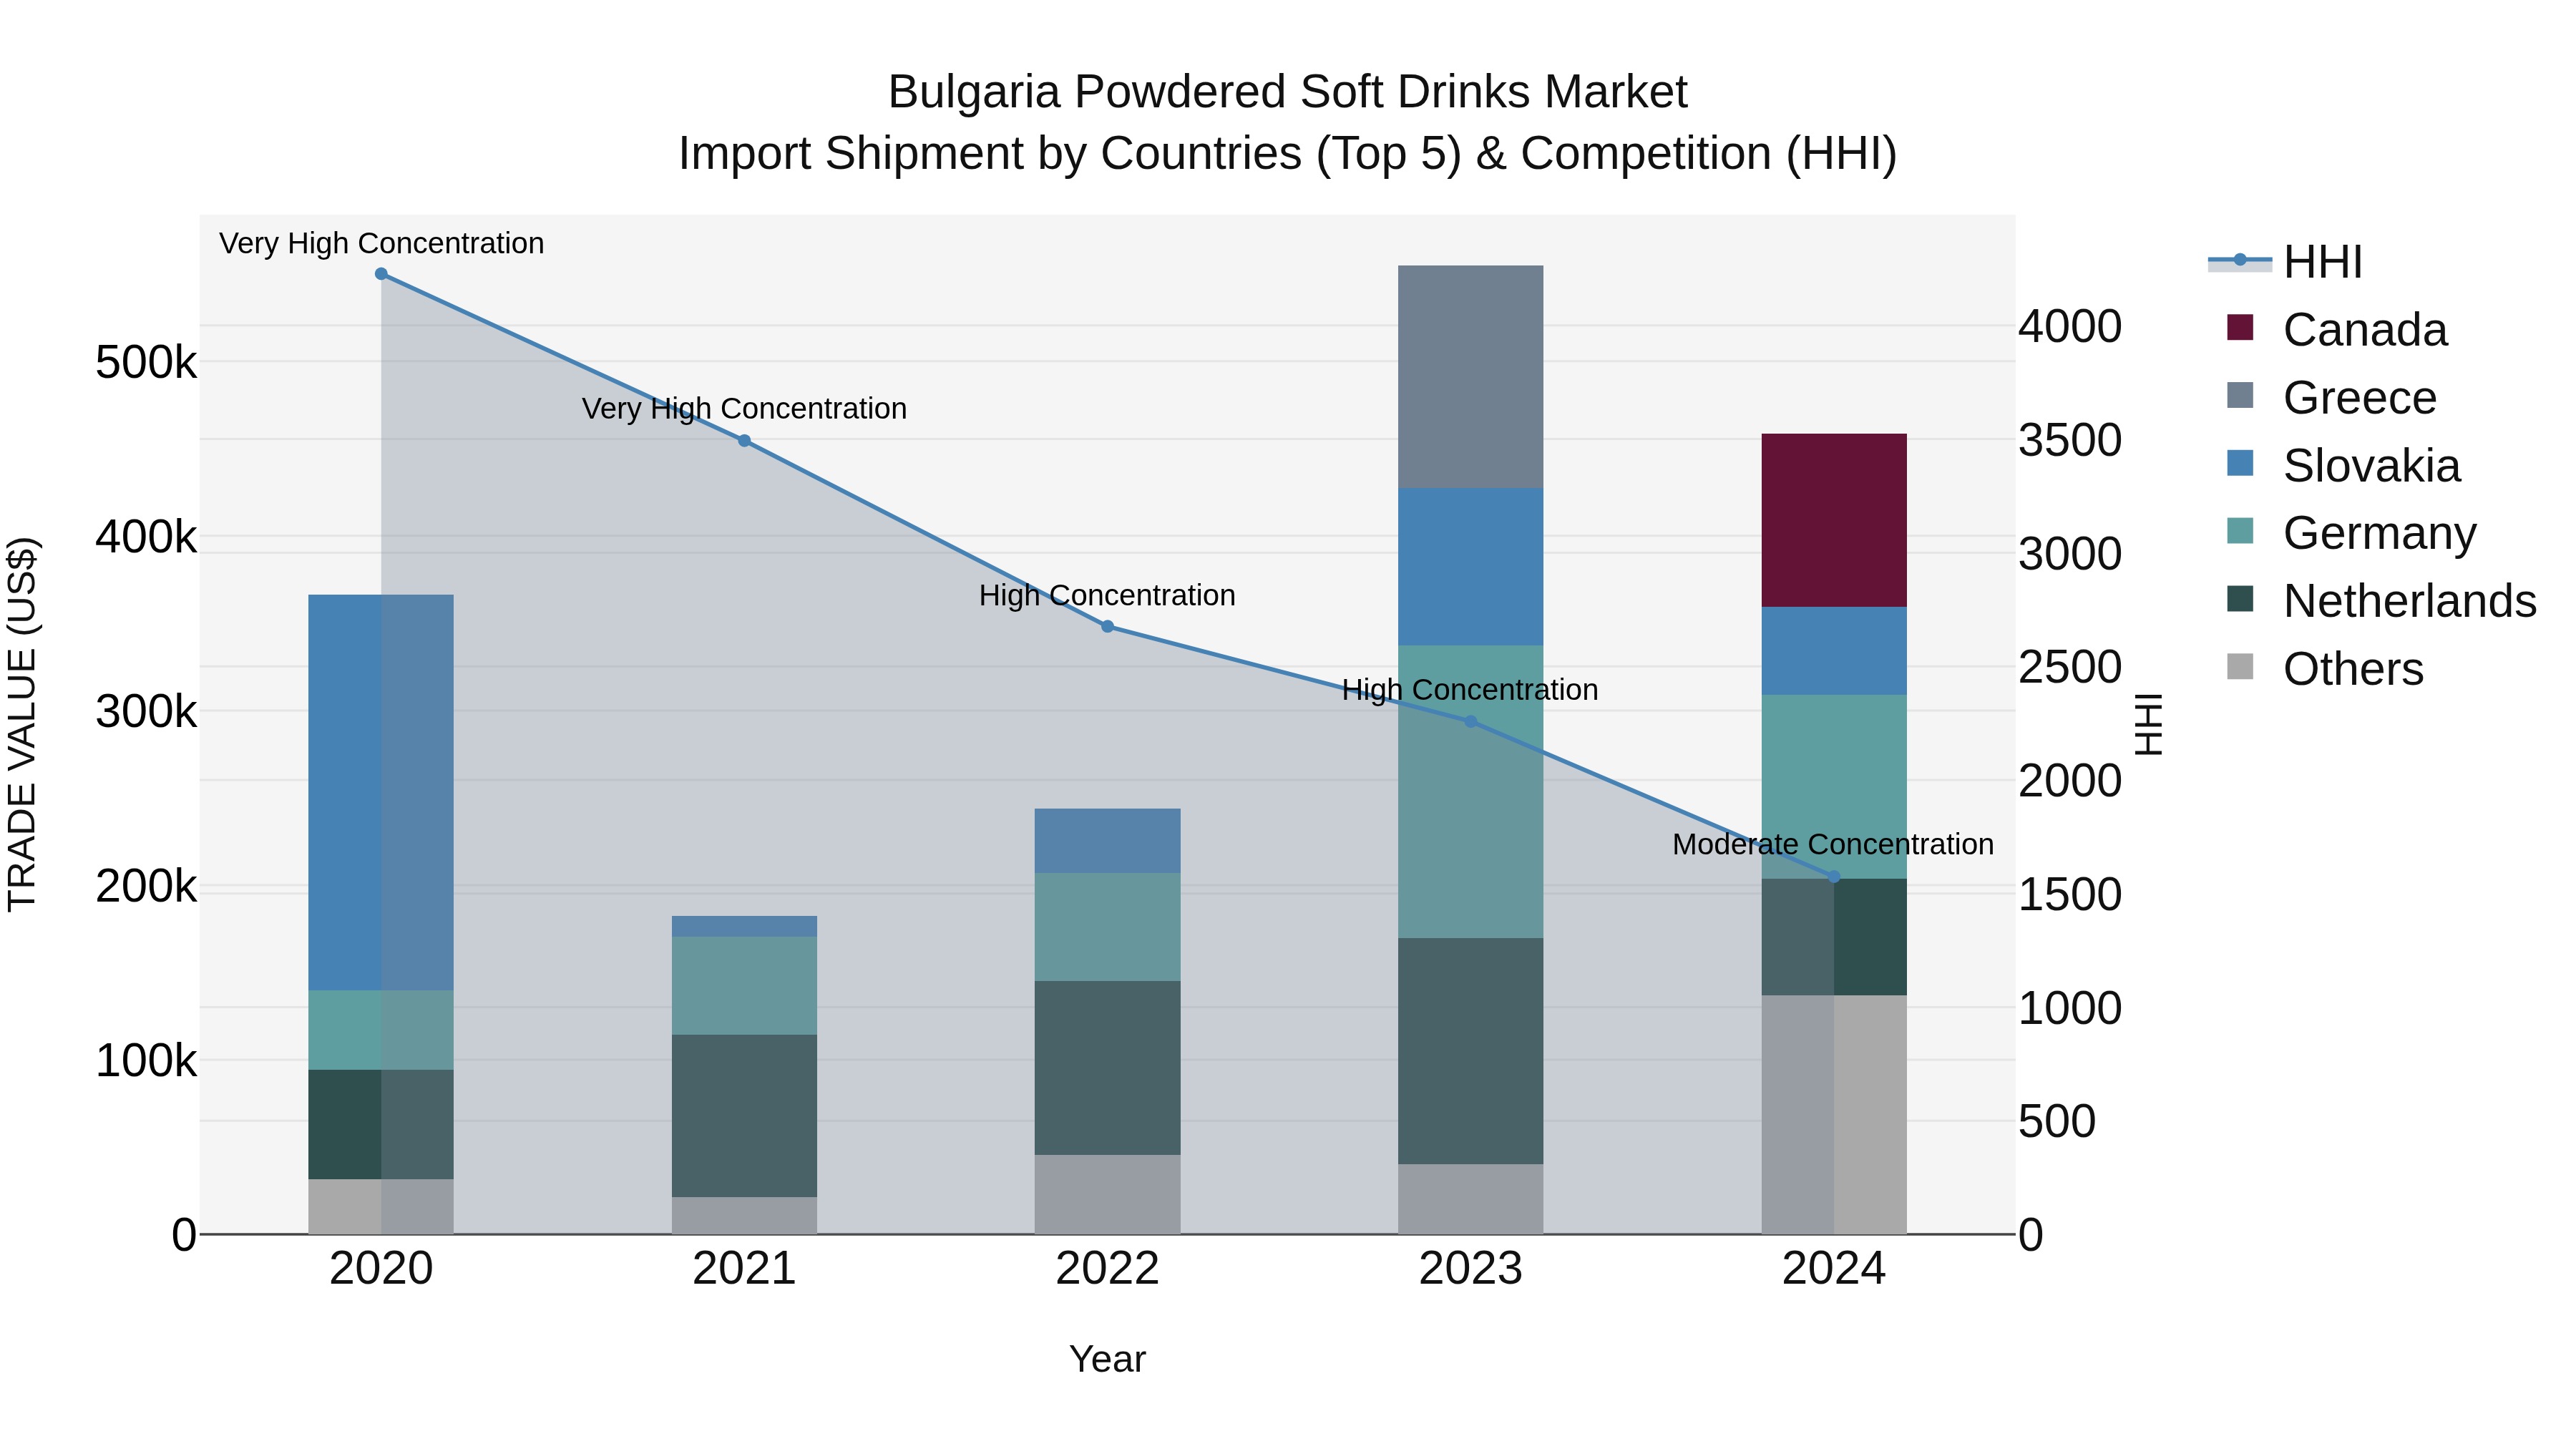Click the 'Very High Concentration' label above 2021
The image size is (2576, 1449).
coord(744,409)
